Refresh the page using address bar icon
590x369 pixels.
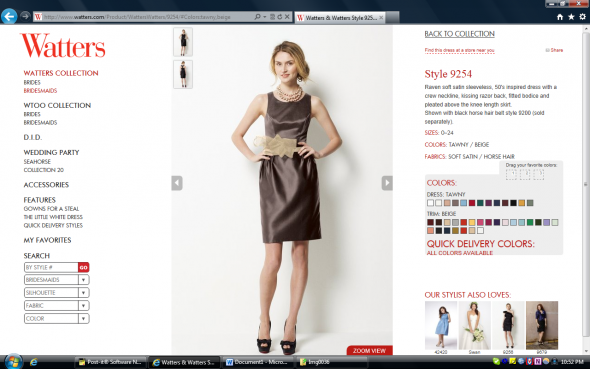tap(280, 17)
